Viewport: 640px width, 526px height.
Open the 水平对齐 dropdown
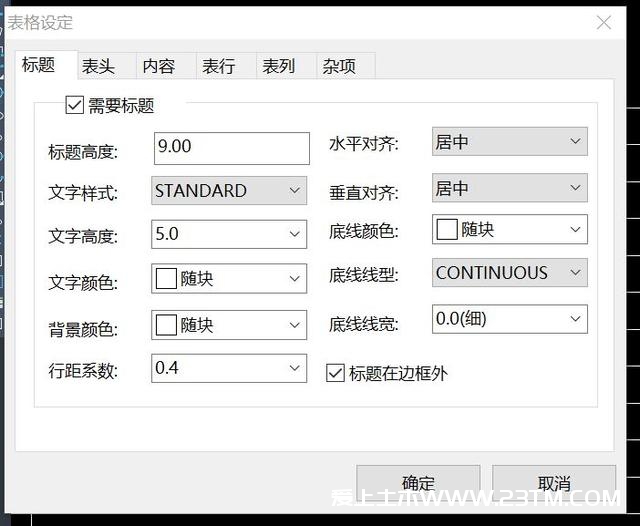pyautogui.click(x=510, y=141)
